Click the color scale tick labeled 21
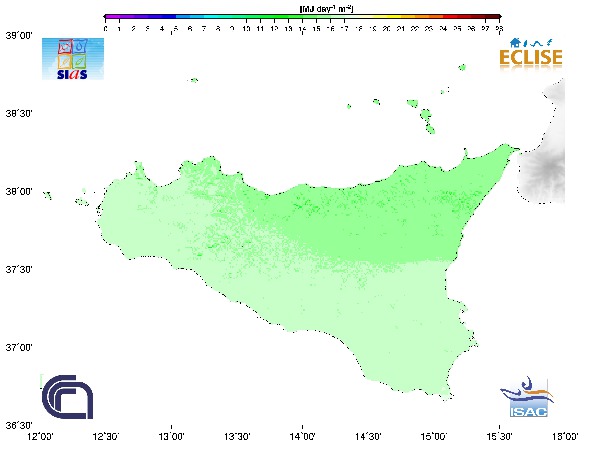 point(401,29)
